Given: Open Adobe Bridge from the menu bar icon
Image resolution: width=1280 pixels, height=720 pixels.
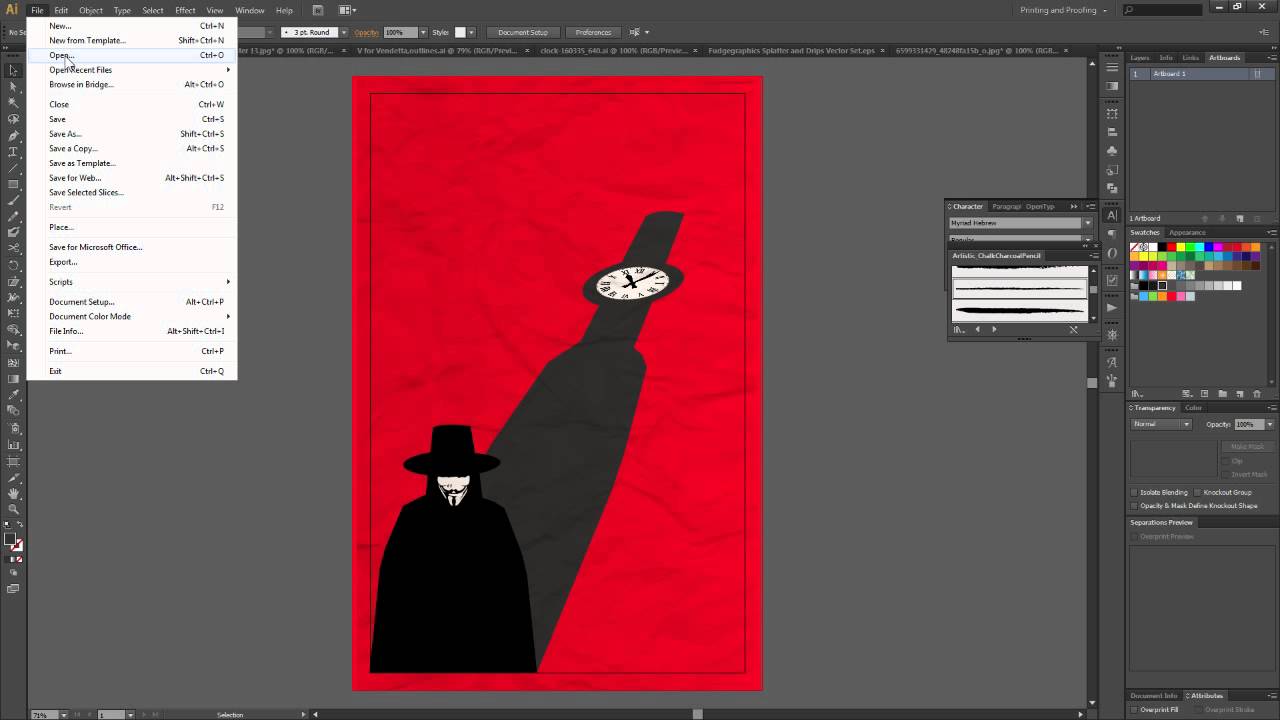Looking at the screenshot, I should 318,10.
